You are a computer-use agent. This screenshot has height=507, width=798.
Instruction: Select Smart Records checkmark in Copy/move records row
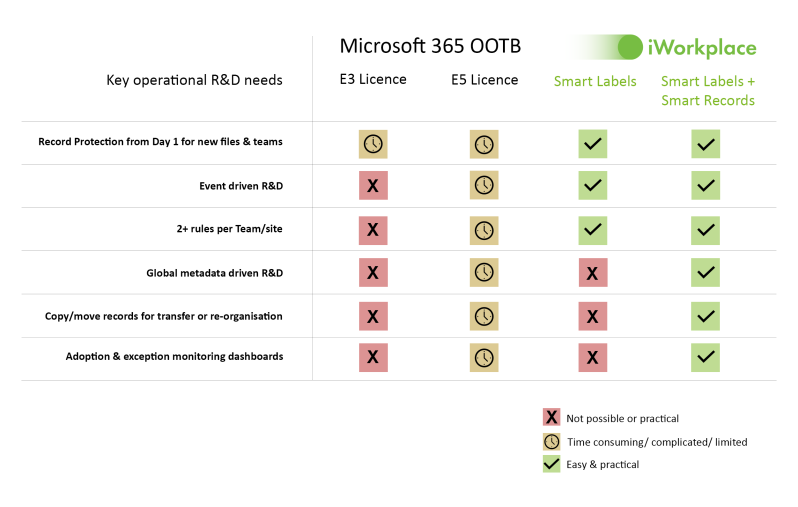point(705,316)
